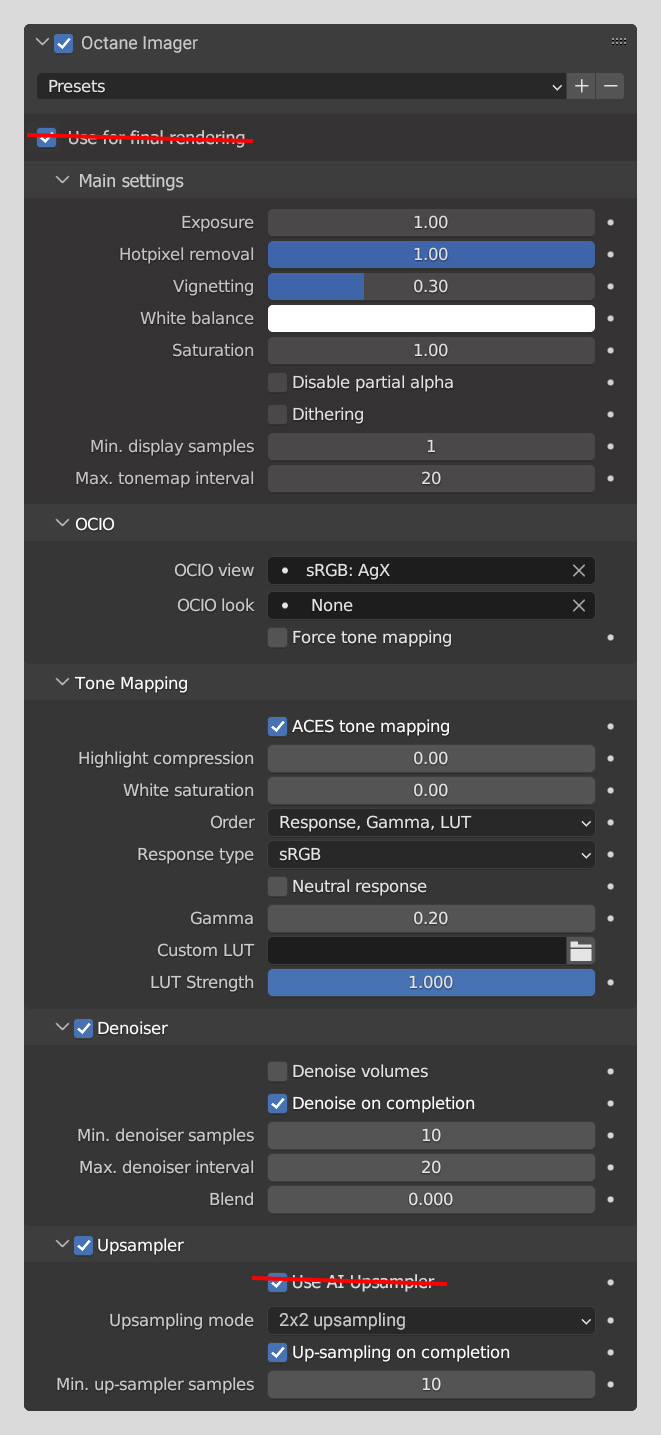Open the Upsampling mode dropdown
The height and width of the screenshot is (1435, 661).
(431, 1320)
